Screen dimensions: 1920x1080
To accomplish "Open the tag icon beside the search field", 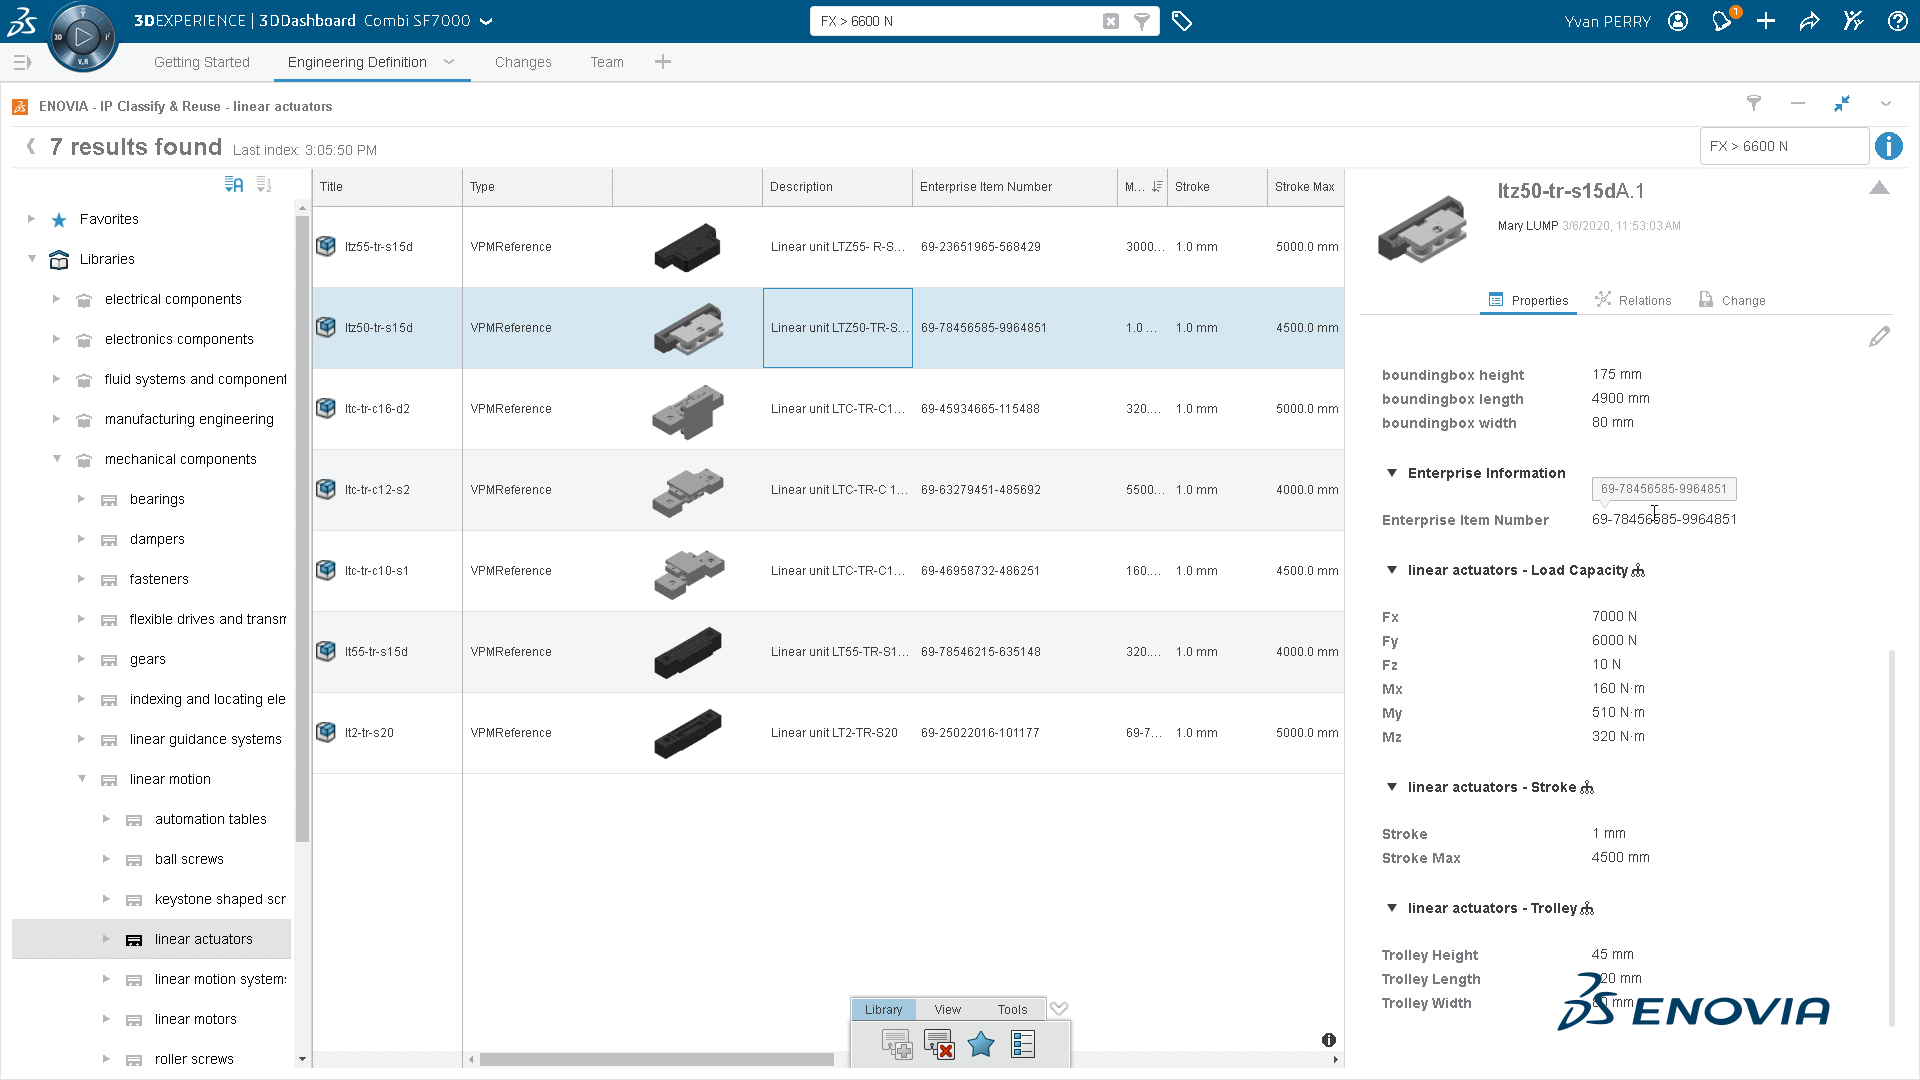I will (1182, 21).
